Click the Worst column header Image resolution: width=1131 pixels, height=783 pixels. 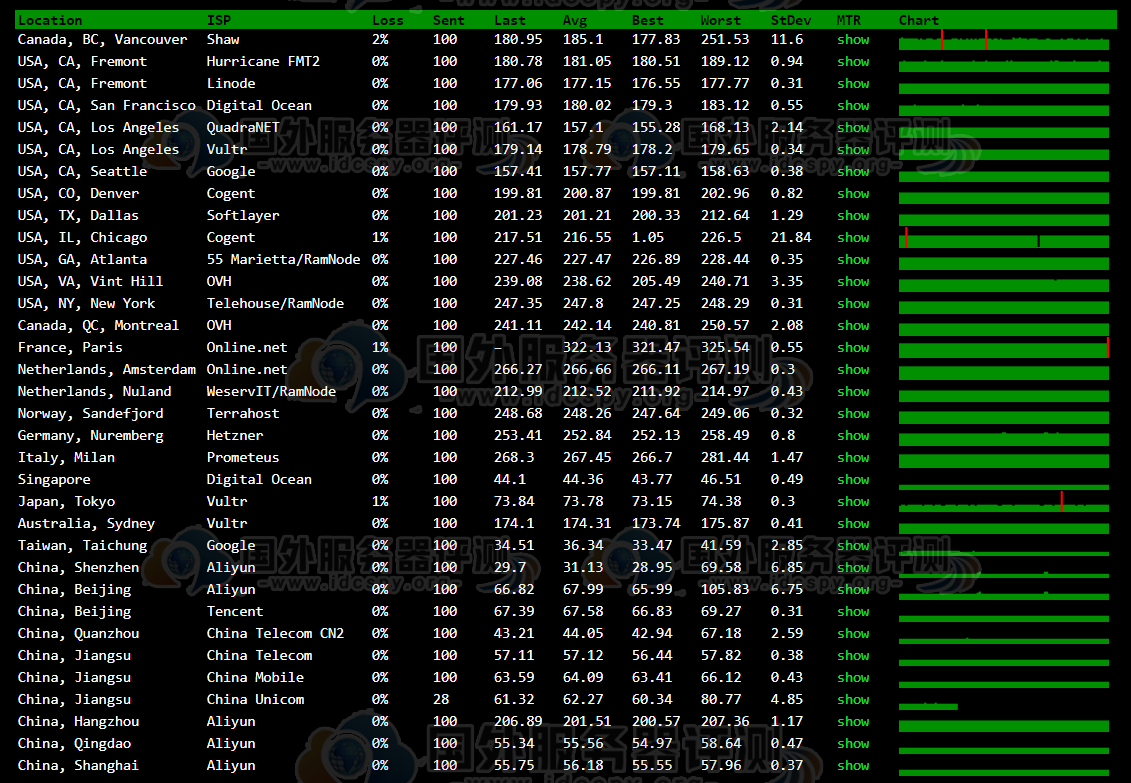point(721,20)
